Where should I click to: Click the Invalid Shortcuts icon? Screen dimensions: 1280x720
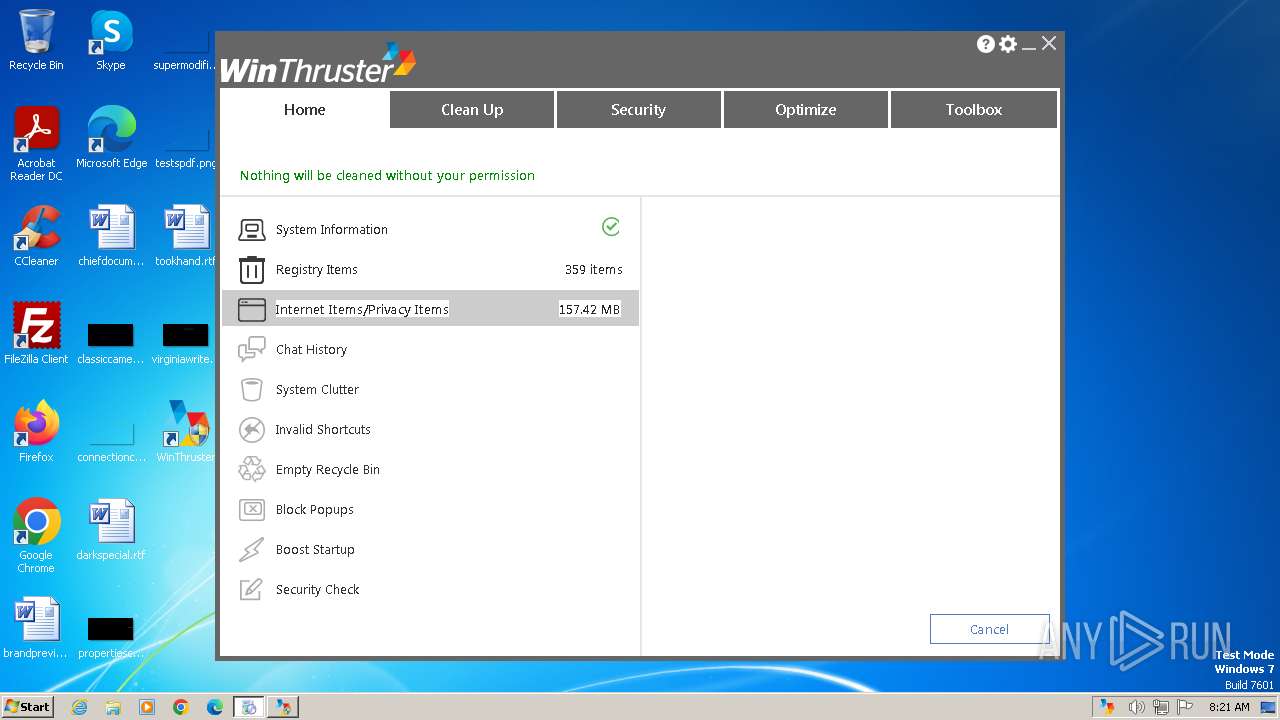(x=251, y=430)
